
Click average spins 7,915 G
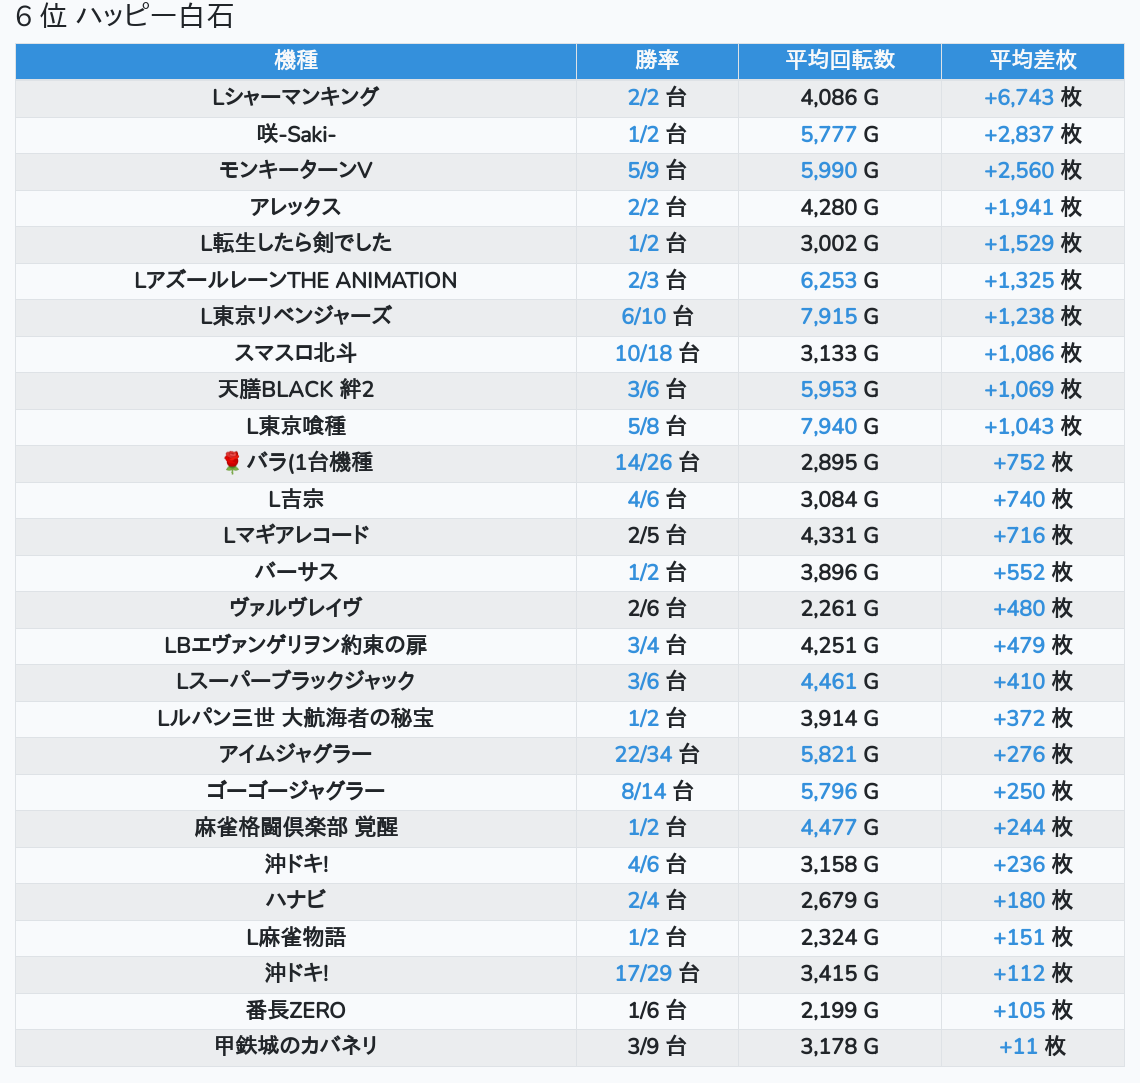pyautogui.click(x=840, y=316)
